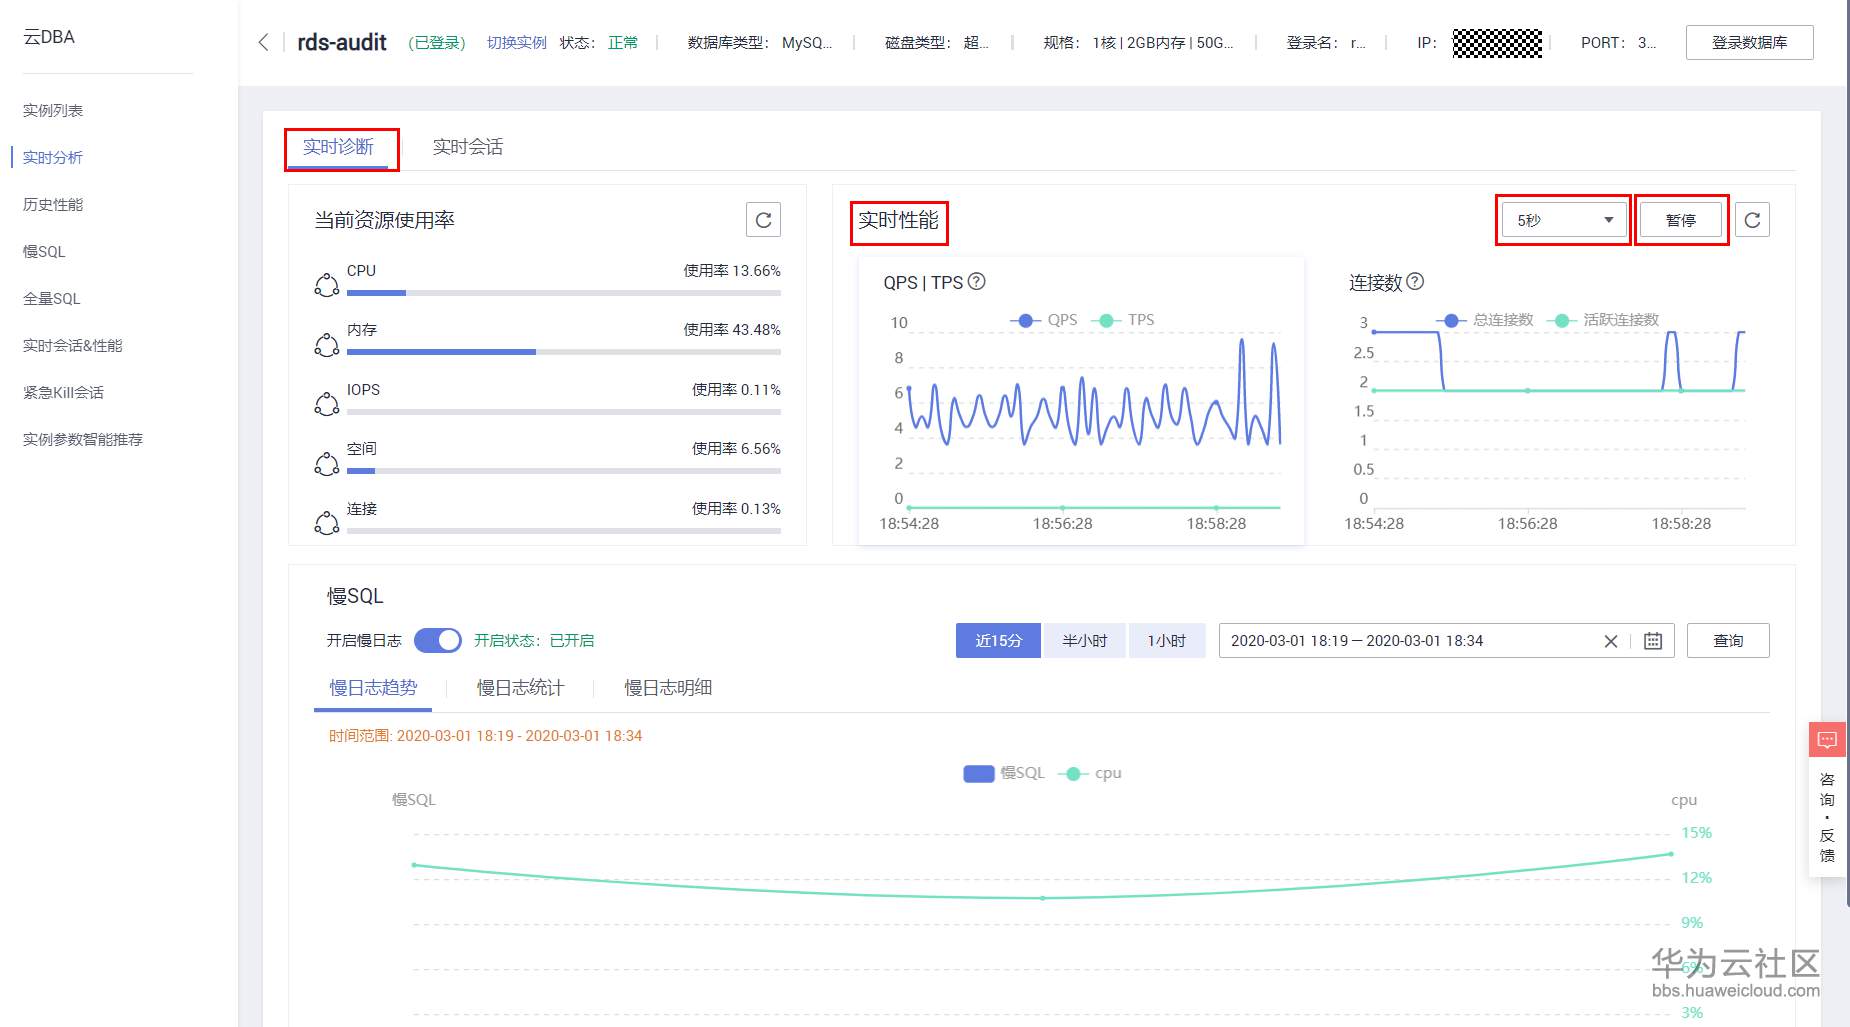Clear the slow SQL date range
The width and height of the screenshot is (1850, 1027).
[x=1610, y=641]
